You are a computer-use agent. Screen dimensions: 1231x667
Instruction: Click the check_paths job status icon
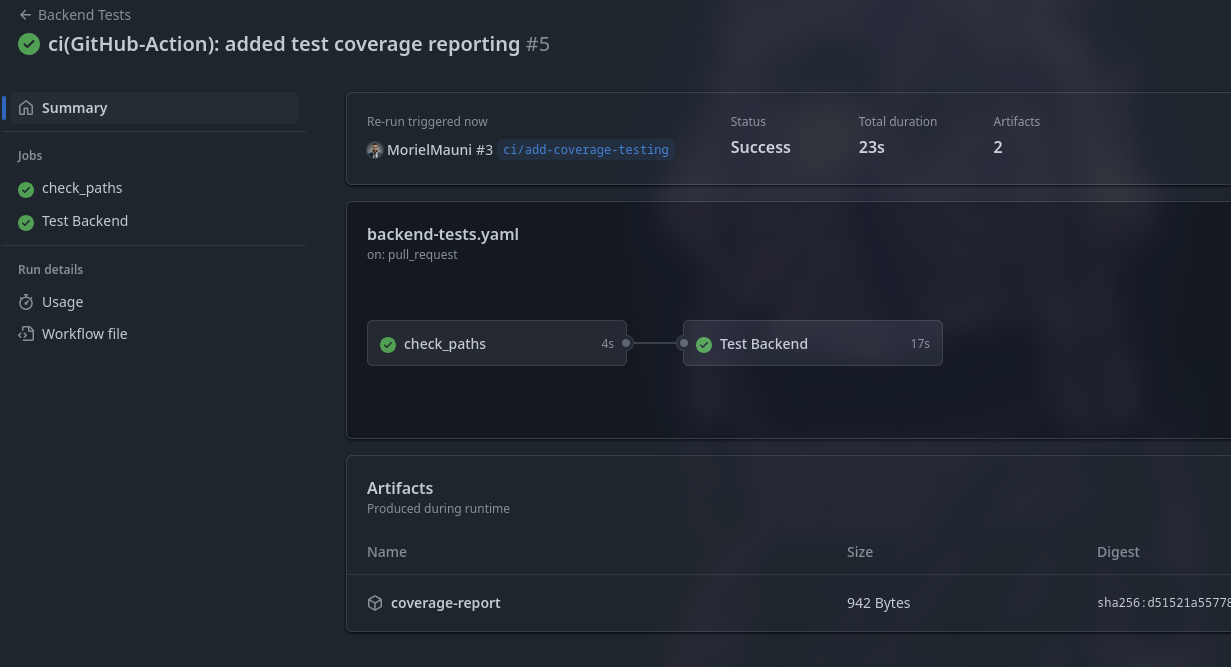coord(25,188)
